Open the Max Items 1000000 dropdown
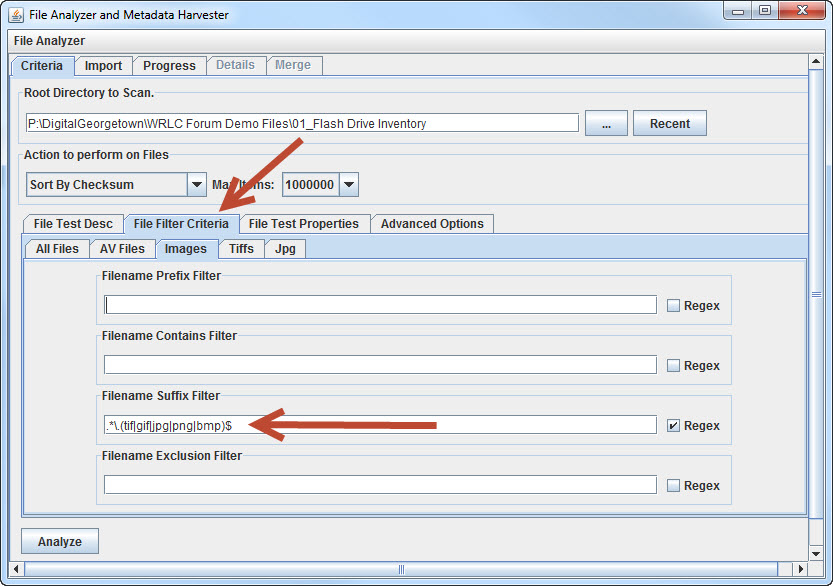 click(348, 185)
